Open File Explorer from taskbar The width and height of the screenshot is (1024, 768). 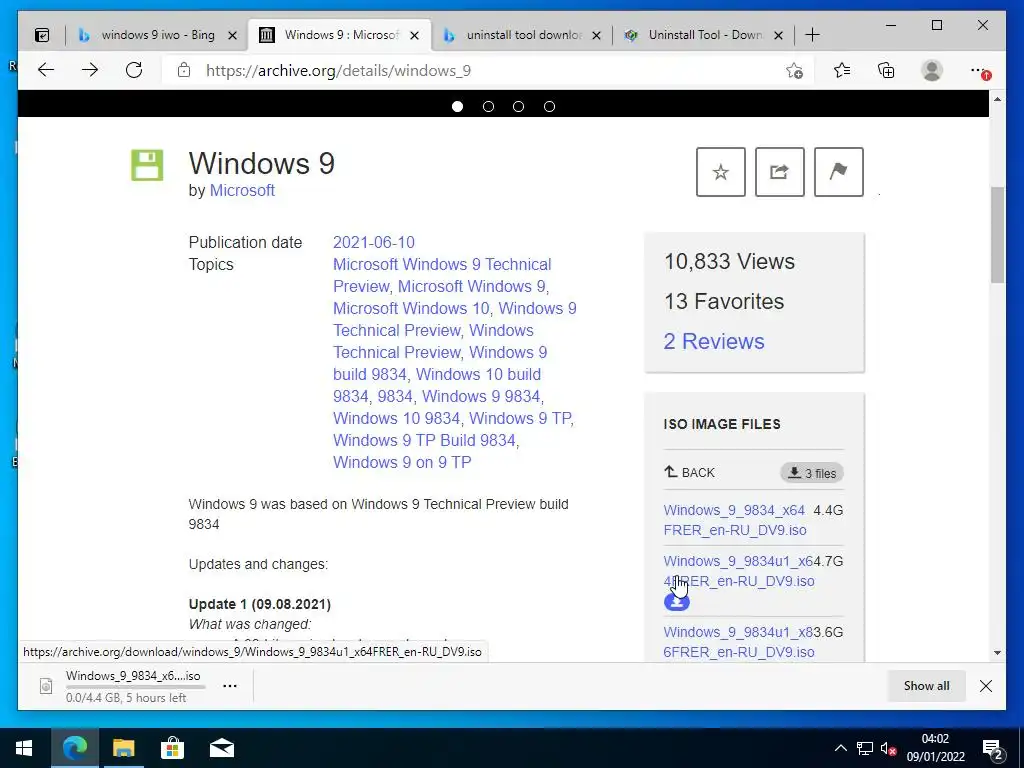123,748
